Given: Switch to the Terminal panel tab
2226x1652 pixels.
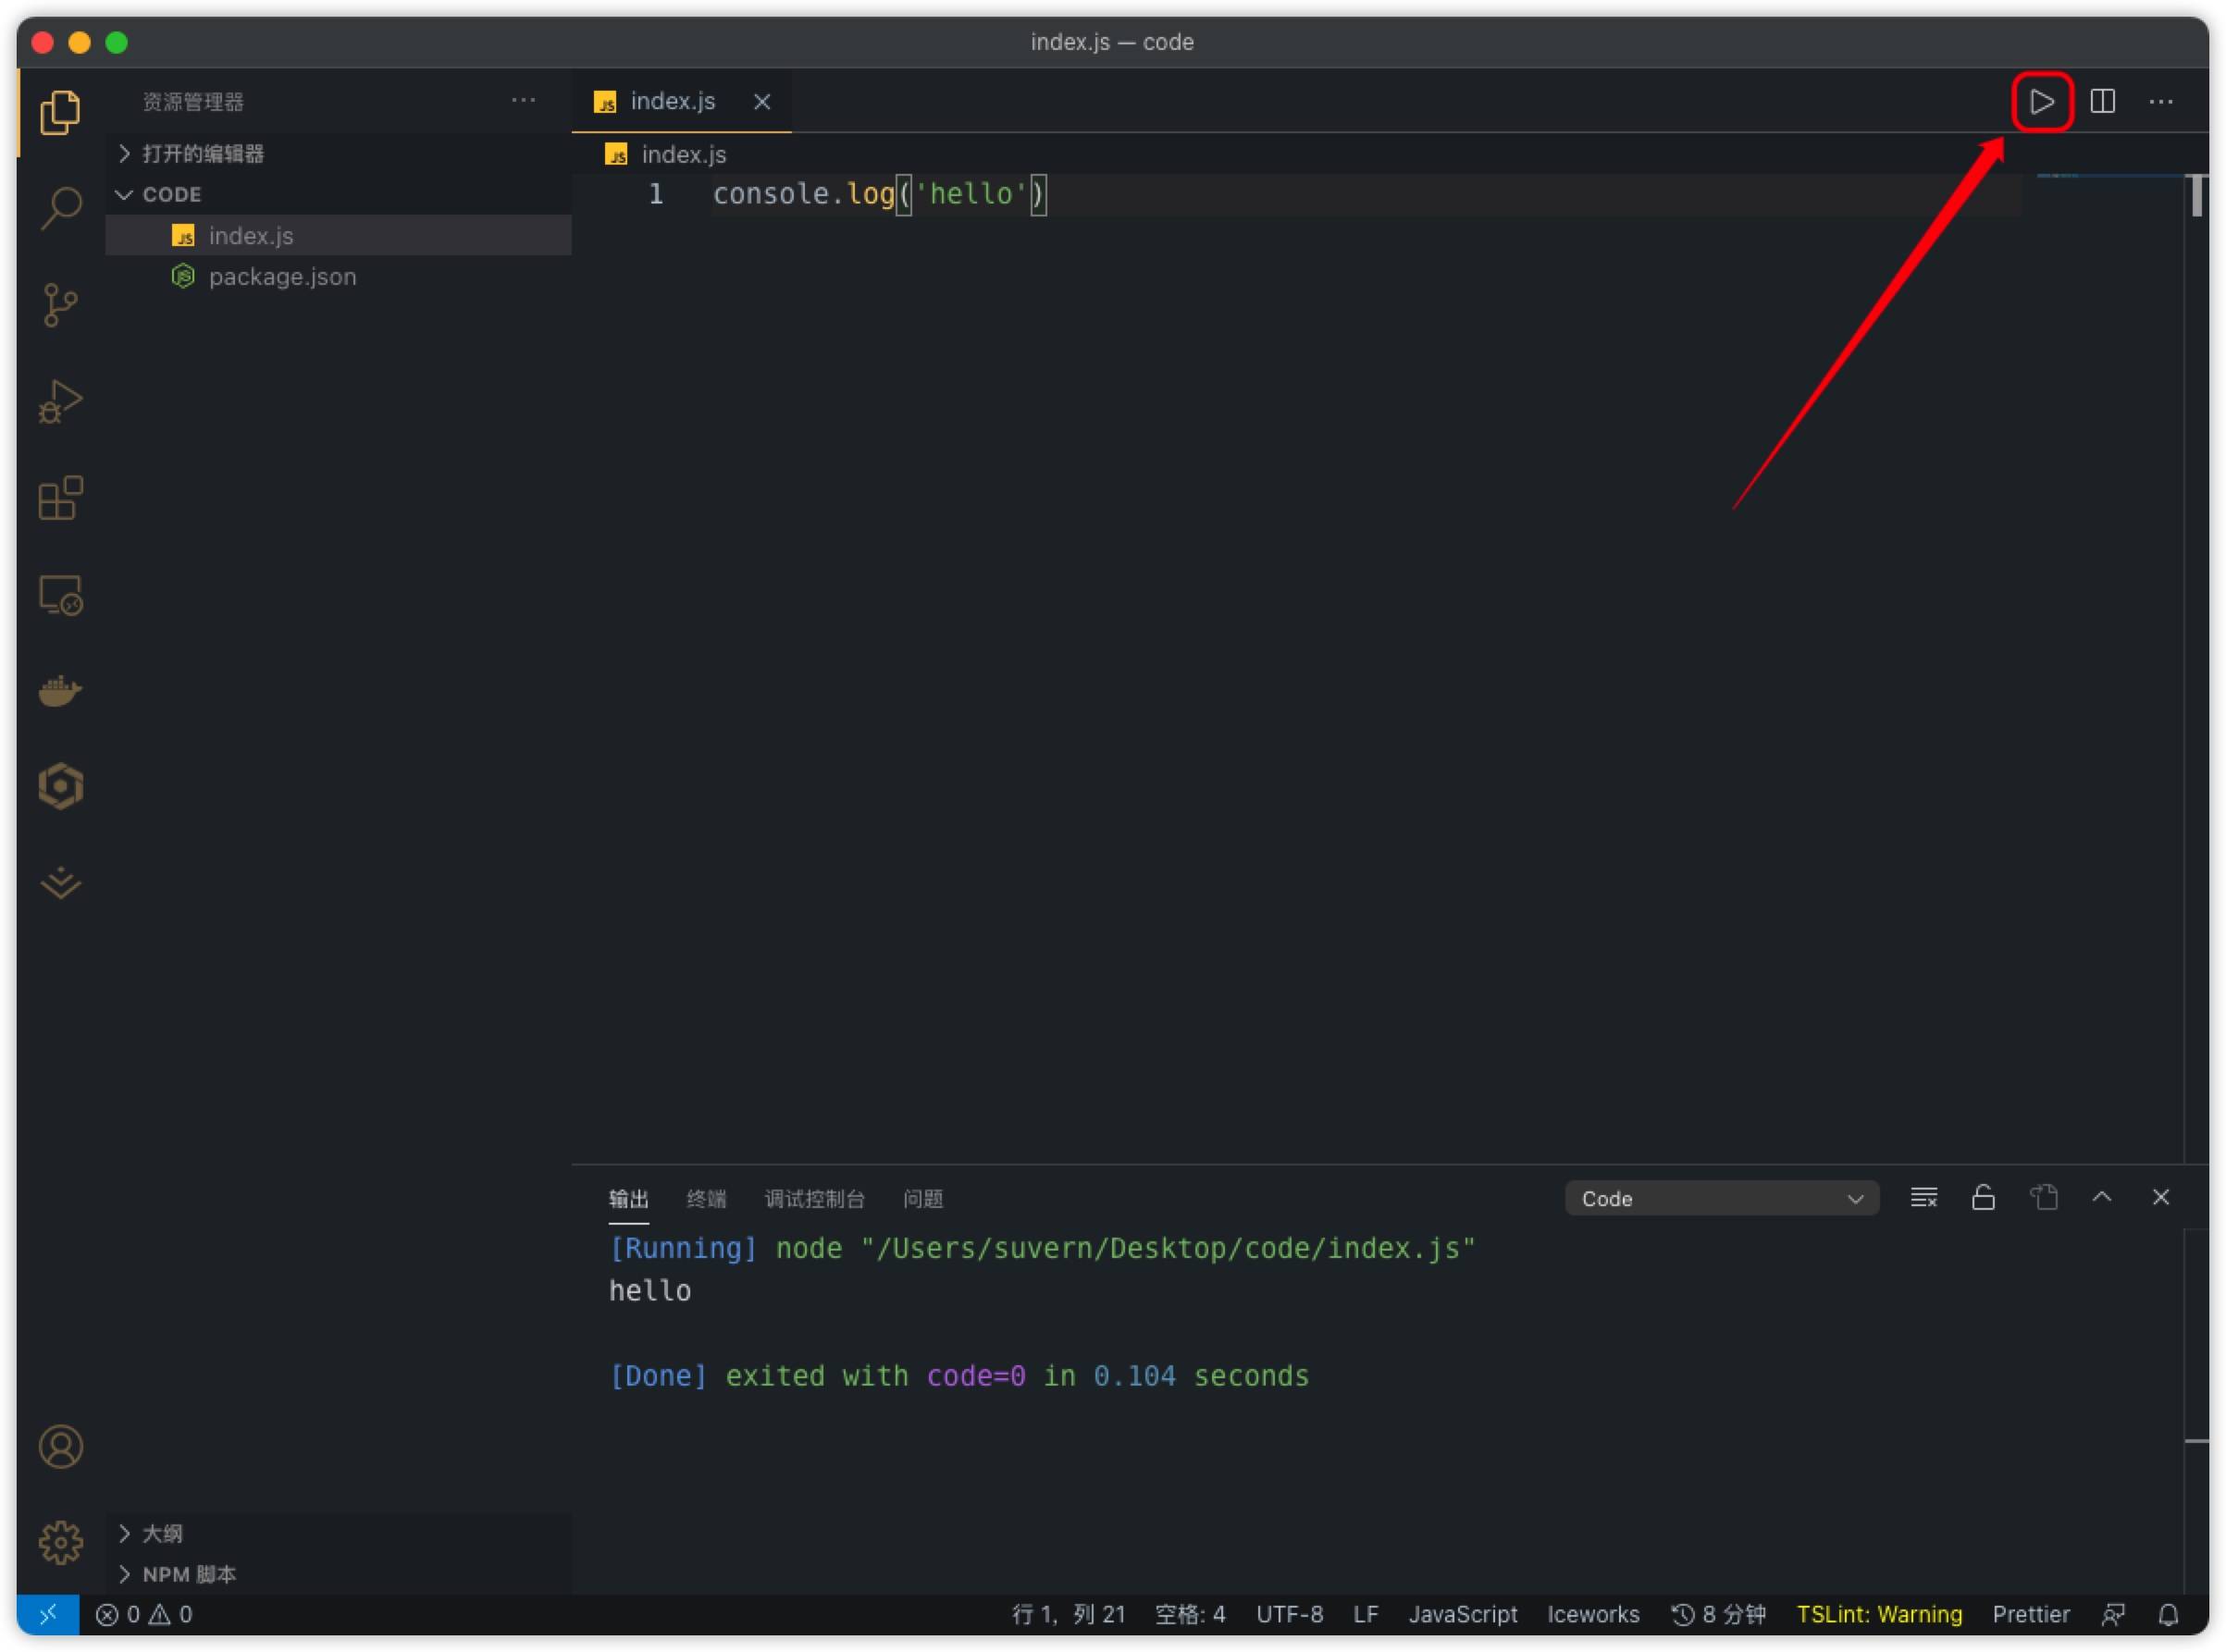Looking at the screenshot, I should click(706, 1198).
